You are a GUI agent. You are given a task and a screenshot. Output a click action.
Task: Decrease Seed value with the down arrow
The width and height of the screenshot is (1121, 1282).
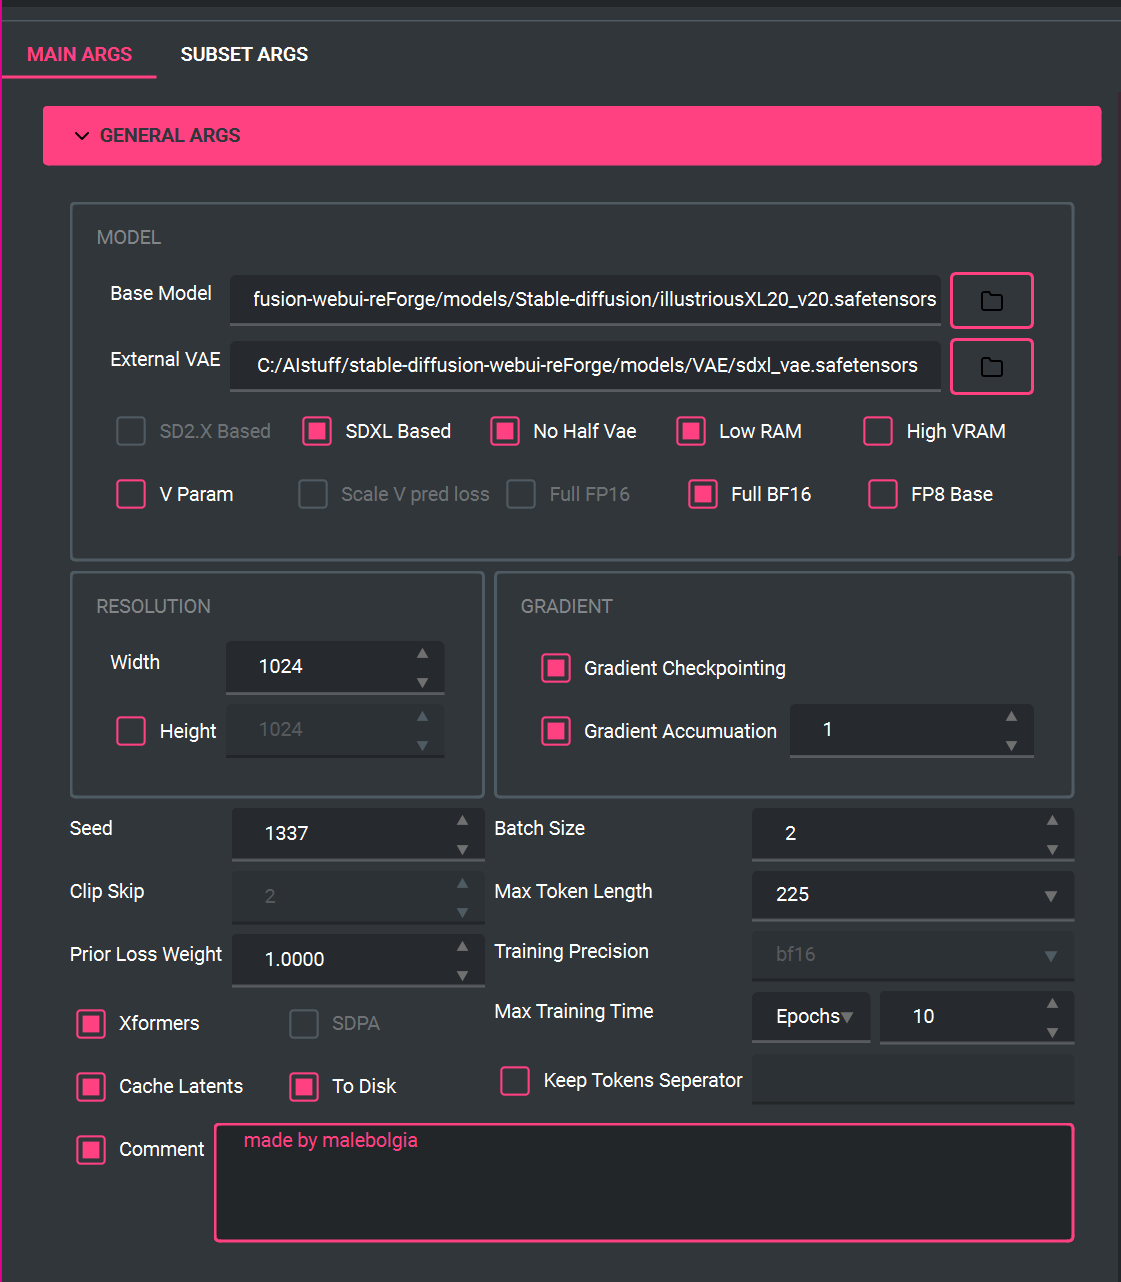462,849
